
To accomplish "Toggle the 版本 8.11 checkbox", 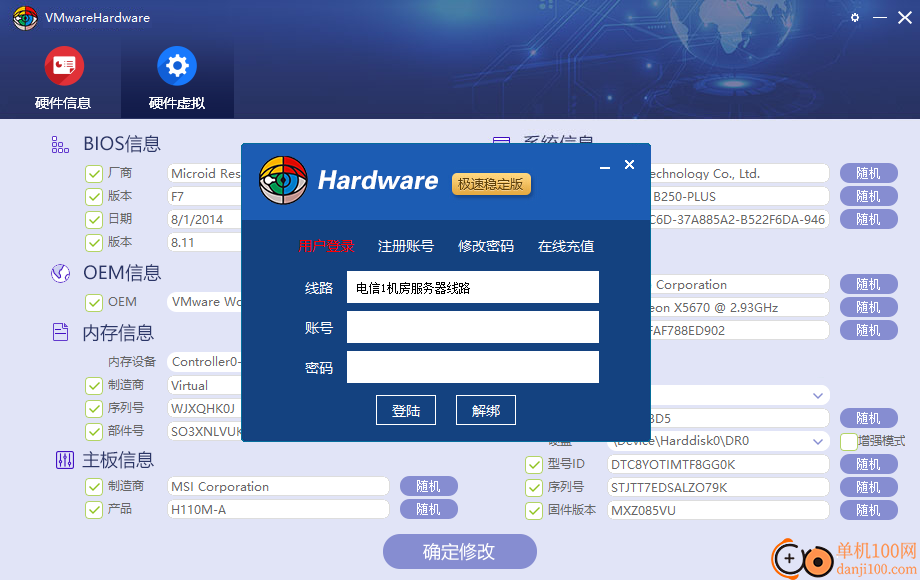I will (94, 242).
